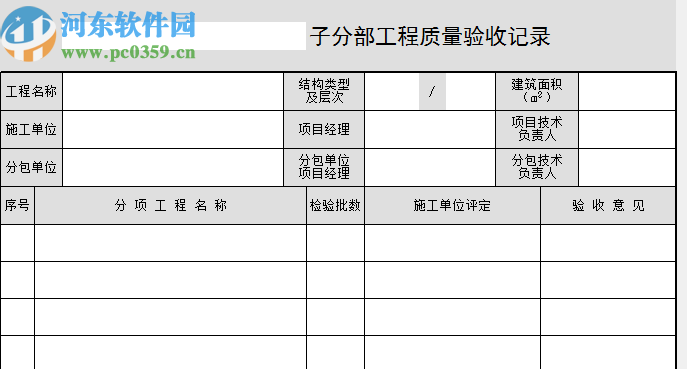
Task: Select the 验收意见 column header
Action: 608,206
